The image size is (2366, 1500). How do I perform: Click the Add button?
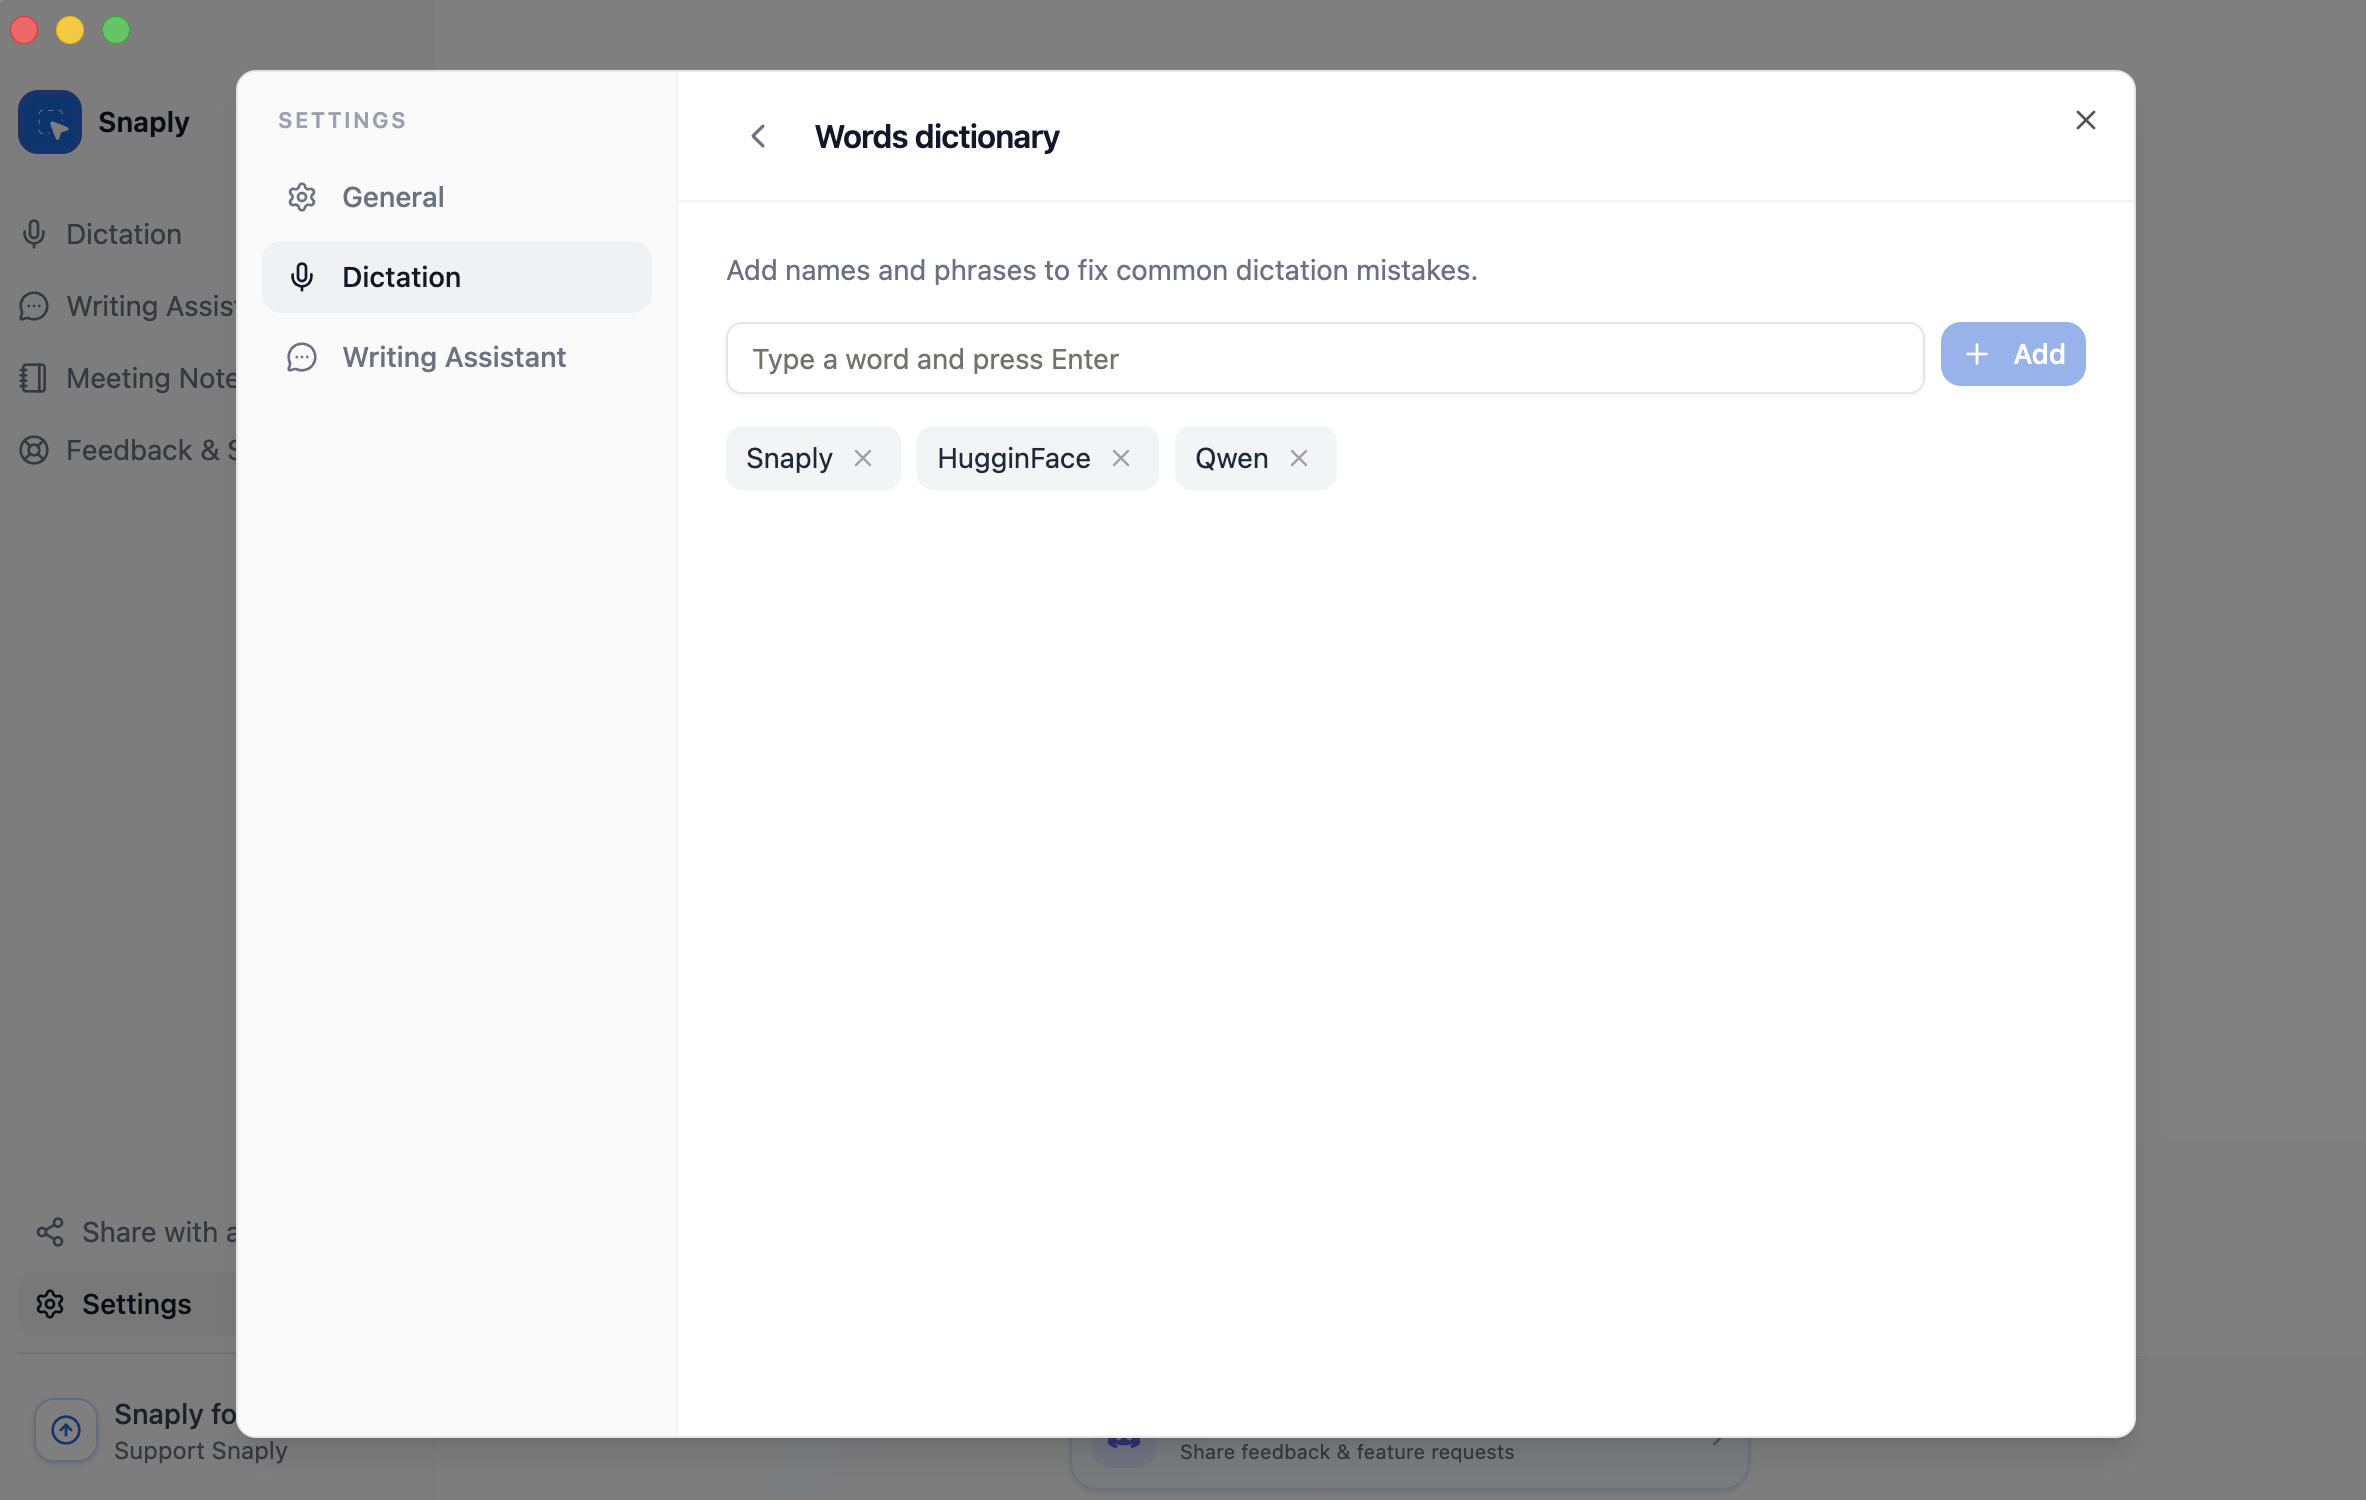click(2012, 354)
